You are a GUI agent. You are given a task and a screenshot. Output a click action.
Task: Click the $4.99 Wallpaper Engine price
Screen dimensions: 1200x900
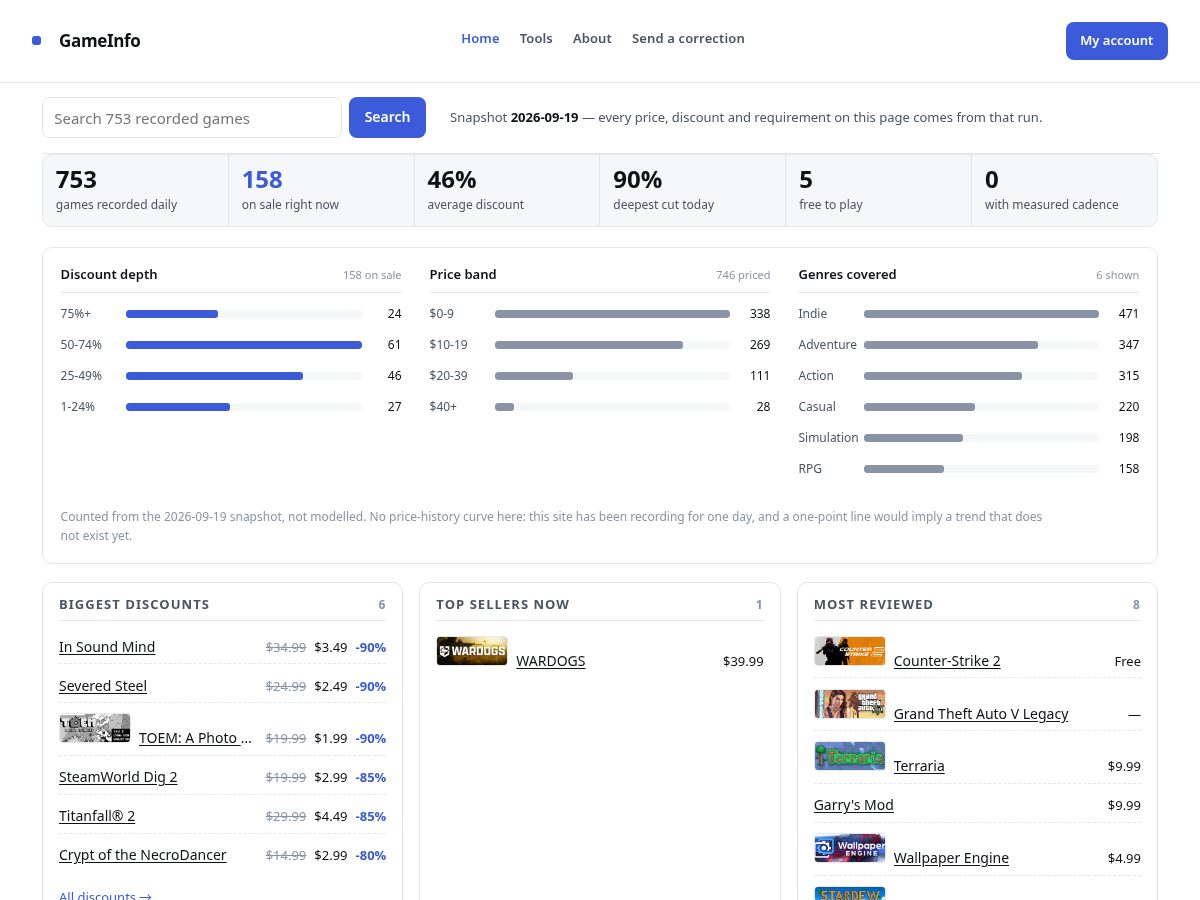coord(1124,858)
